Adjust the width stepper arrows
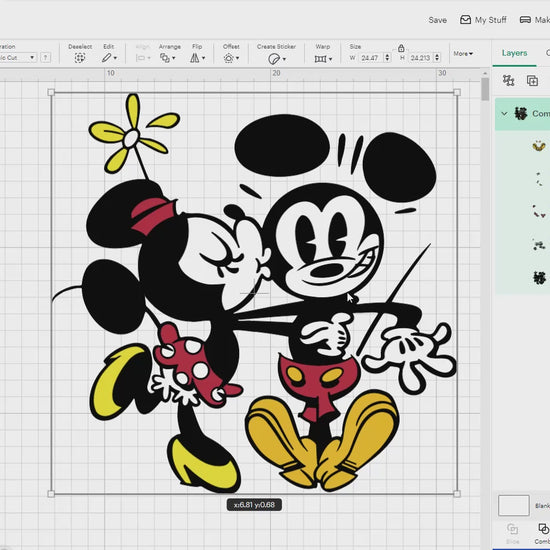Image resolution: width=550 pixels, height=550 pixels. (x=387, y=58)
